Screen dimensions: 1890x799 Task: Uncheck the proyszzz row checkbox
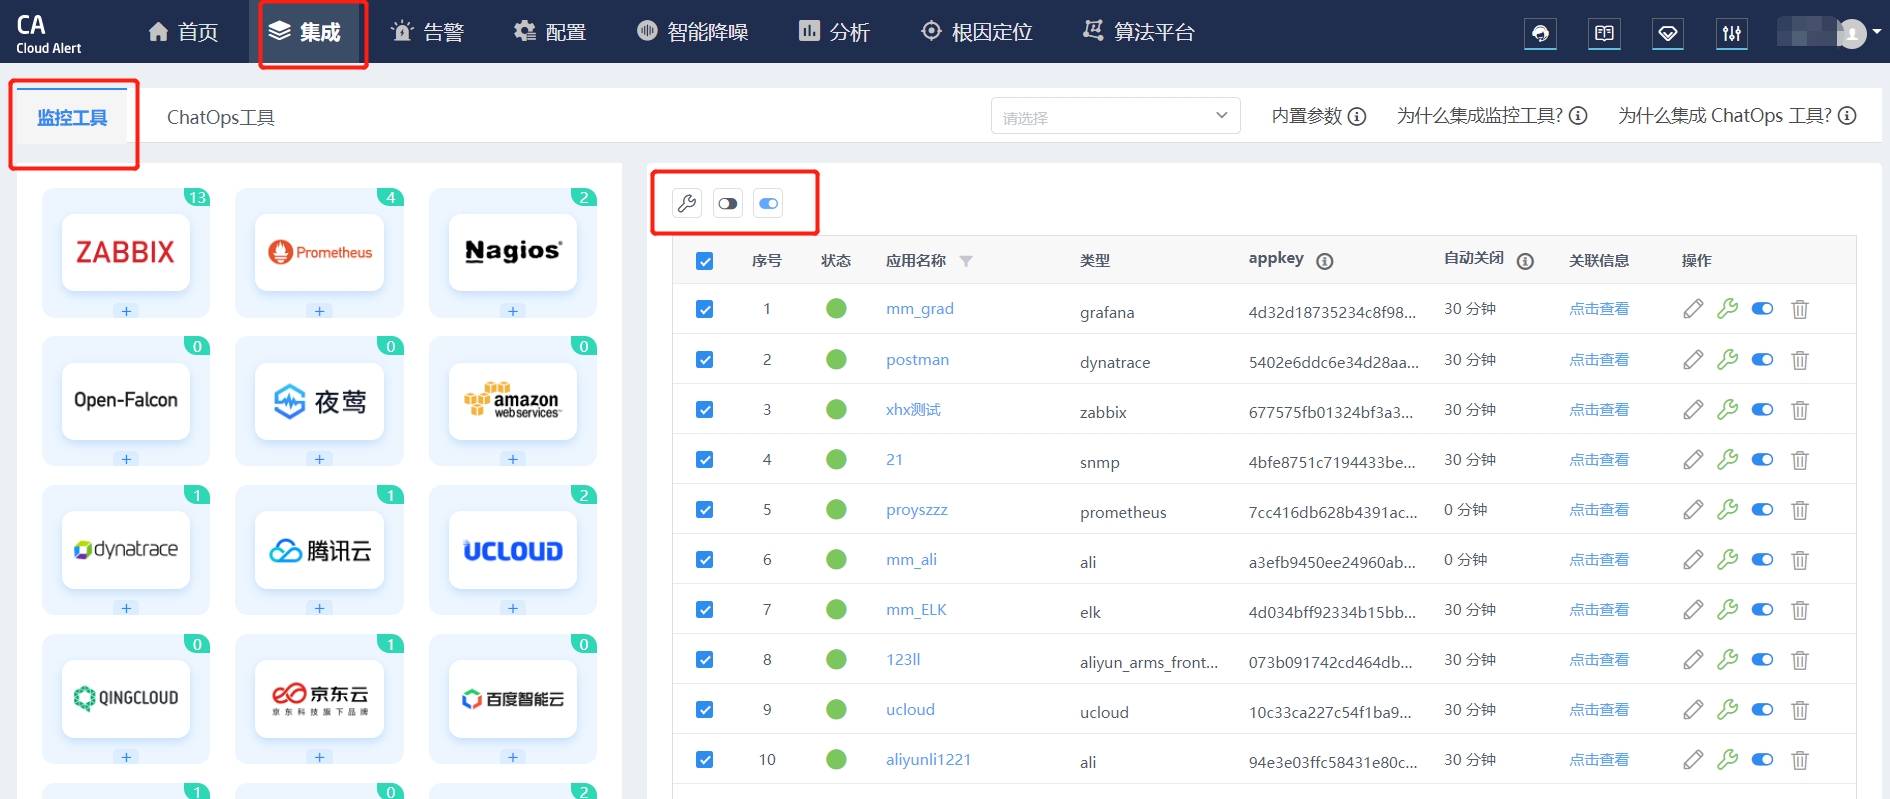704,509
